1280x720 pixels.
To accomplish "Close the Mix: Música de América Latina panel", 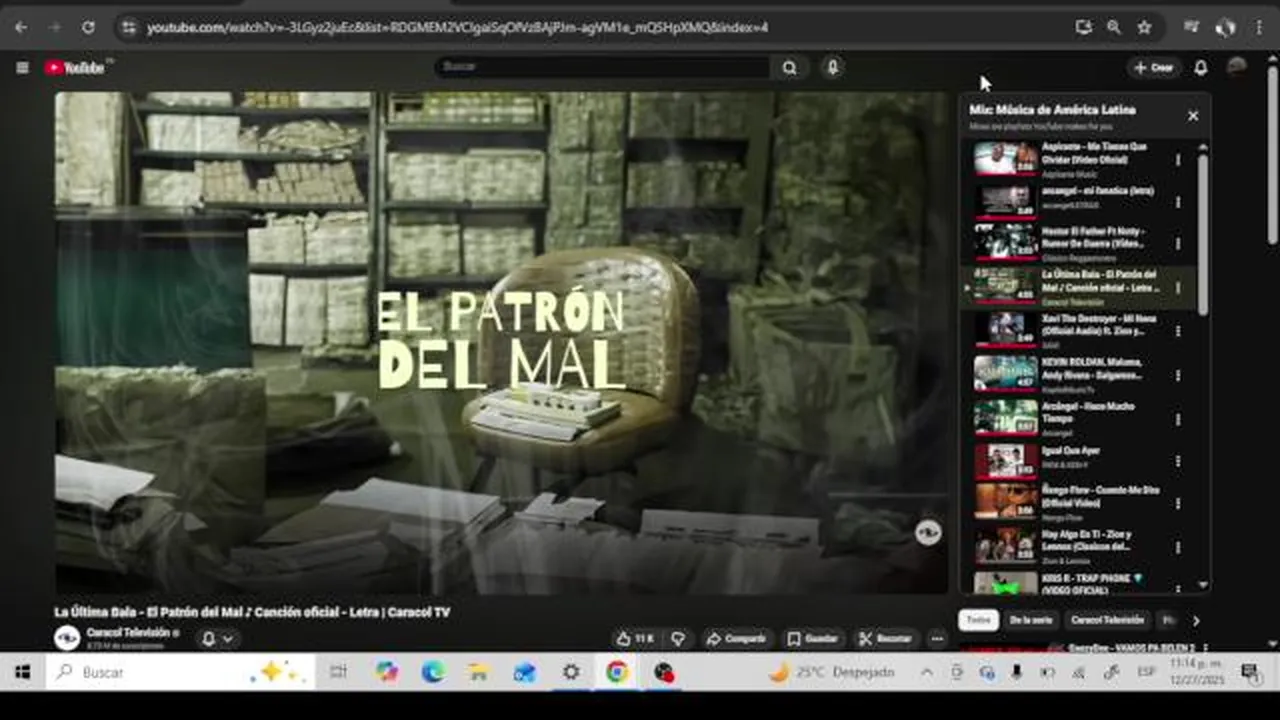I will pos(1193,116).
